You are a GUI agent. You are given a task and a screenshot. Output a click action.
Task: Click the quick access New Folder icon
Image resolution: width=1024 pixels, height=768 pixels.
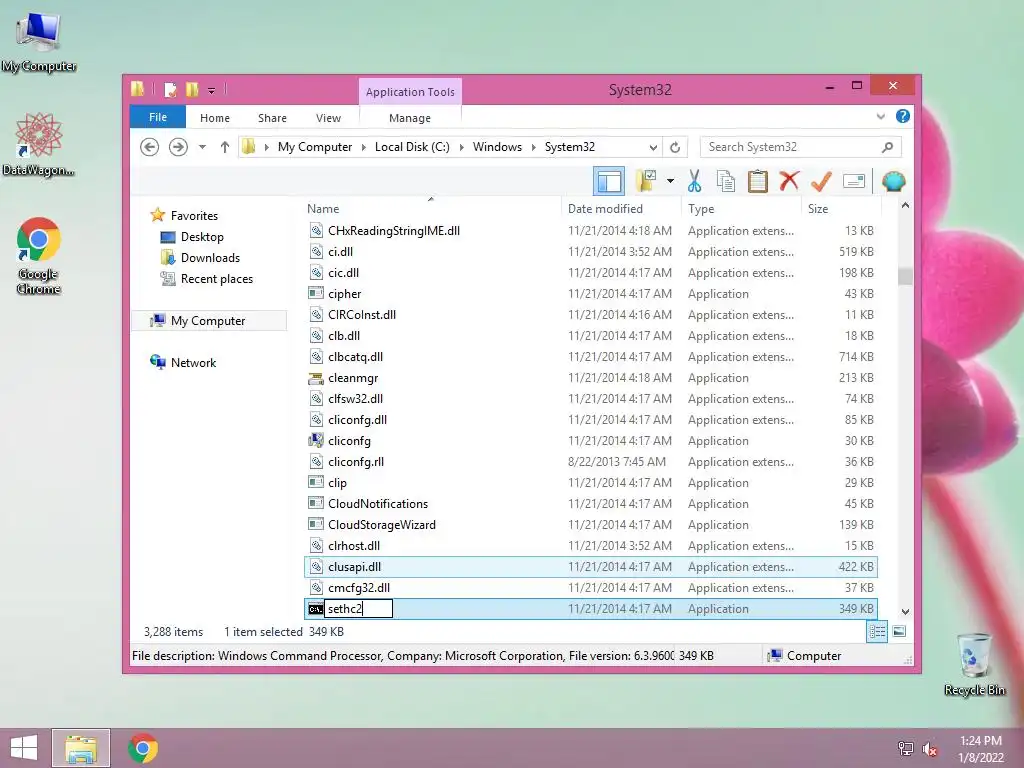(x=192, y=89)
